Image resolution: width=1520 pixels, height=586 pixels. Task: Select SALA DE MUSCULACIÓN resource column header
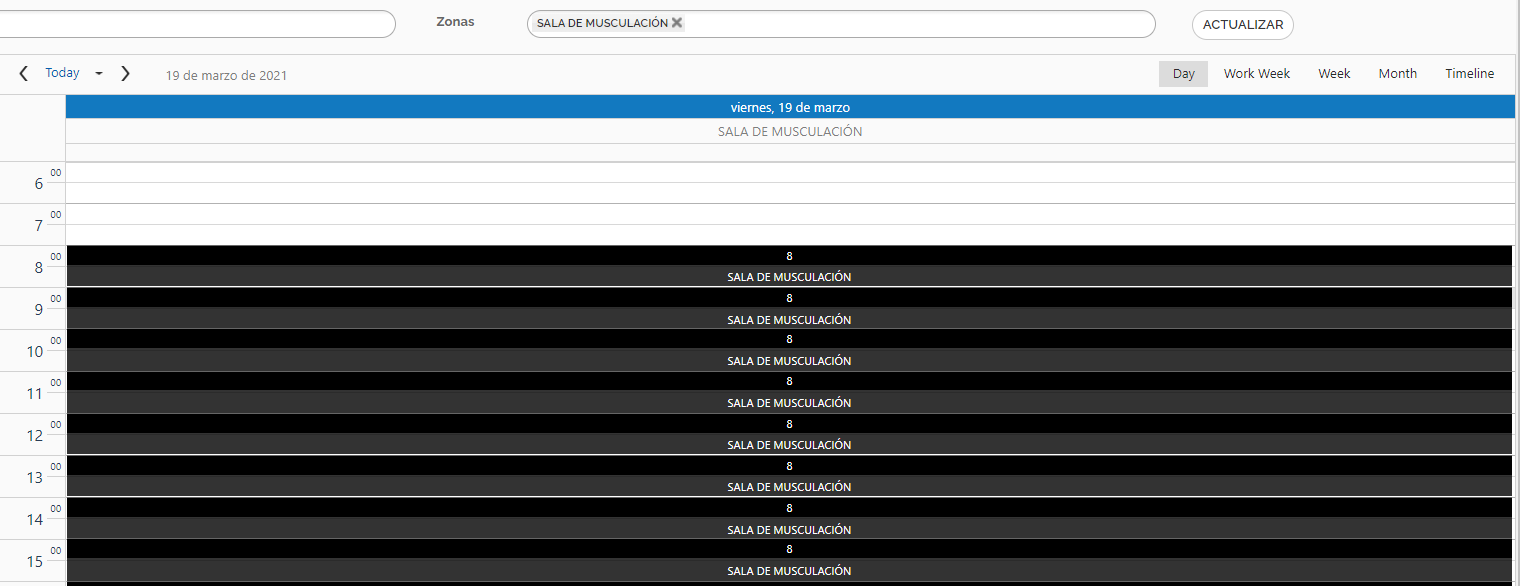point(790,131)
